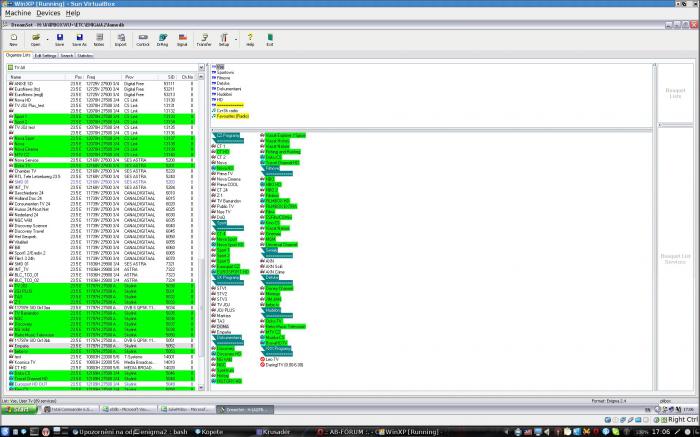700x437 pixels.
Task: Select STV1 in bouquet services
Action: (x=221, y=288)
